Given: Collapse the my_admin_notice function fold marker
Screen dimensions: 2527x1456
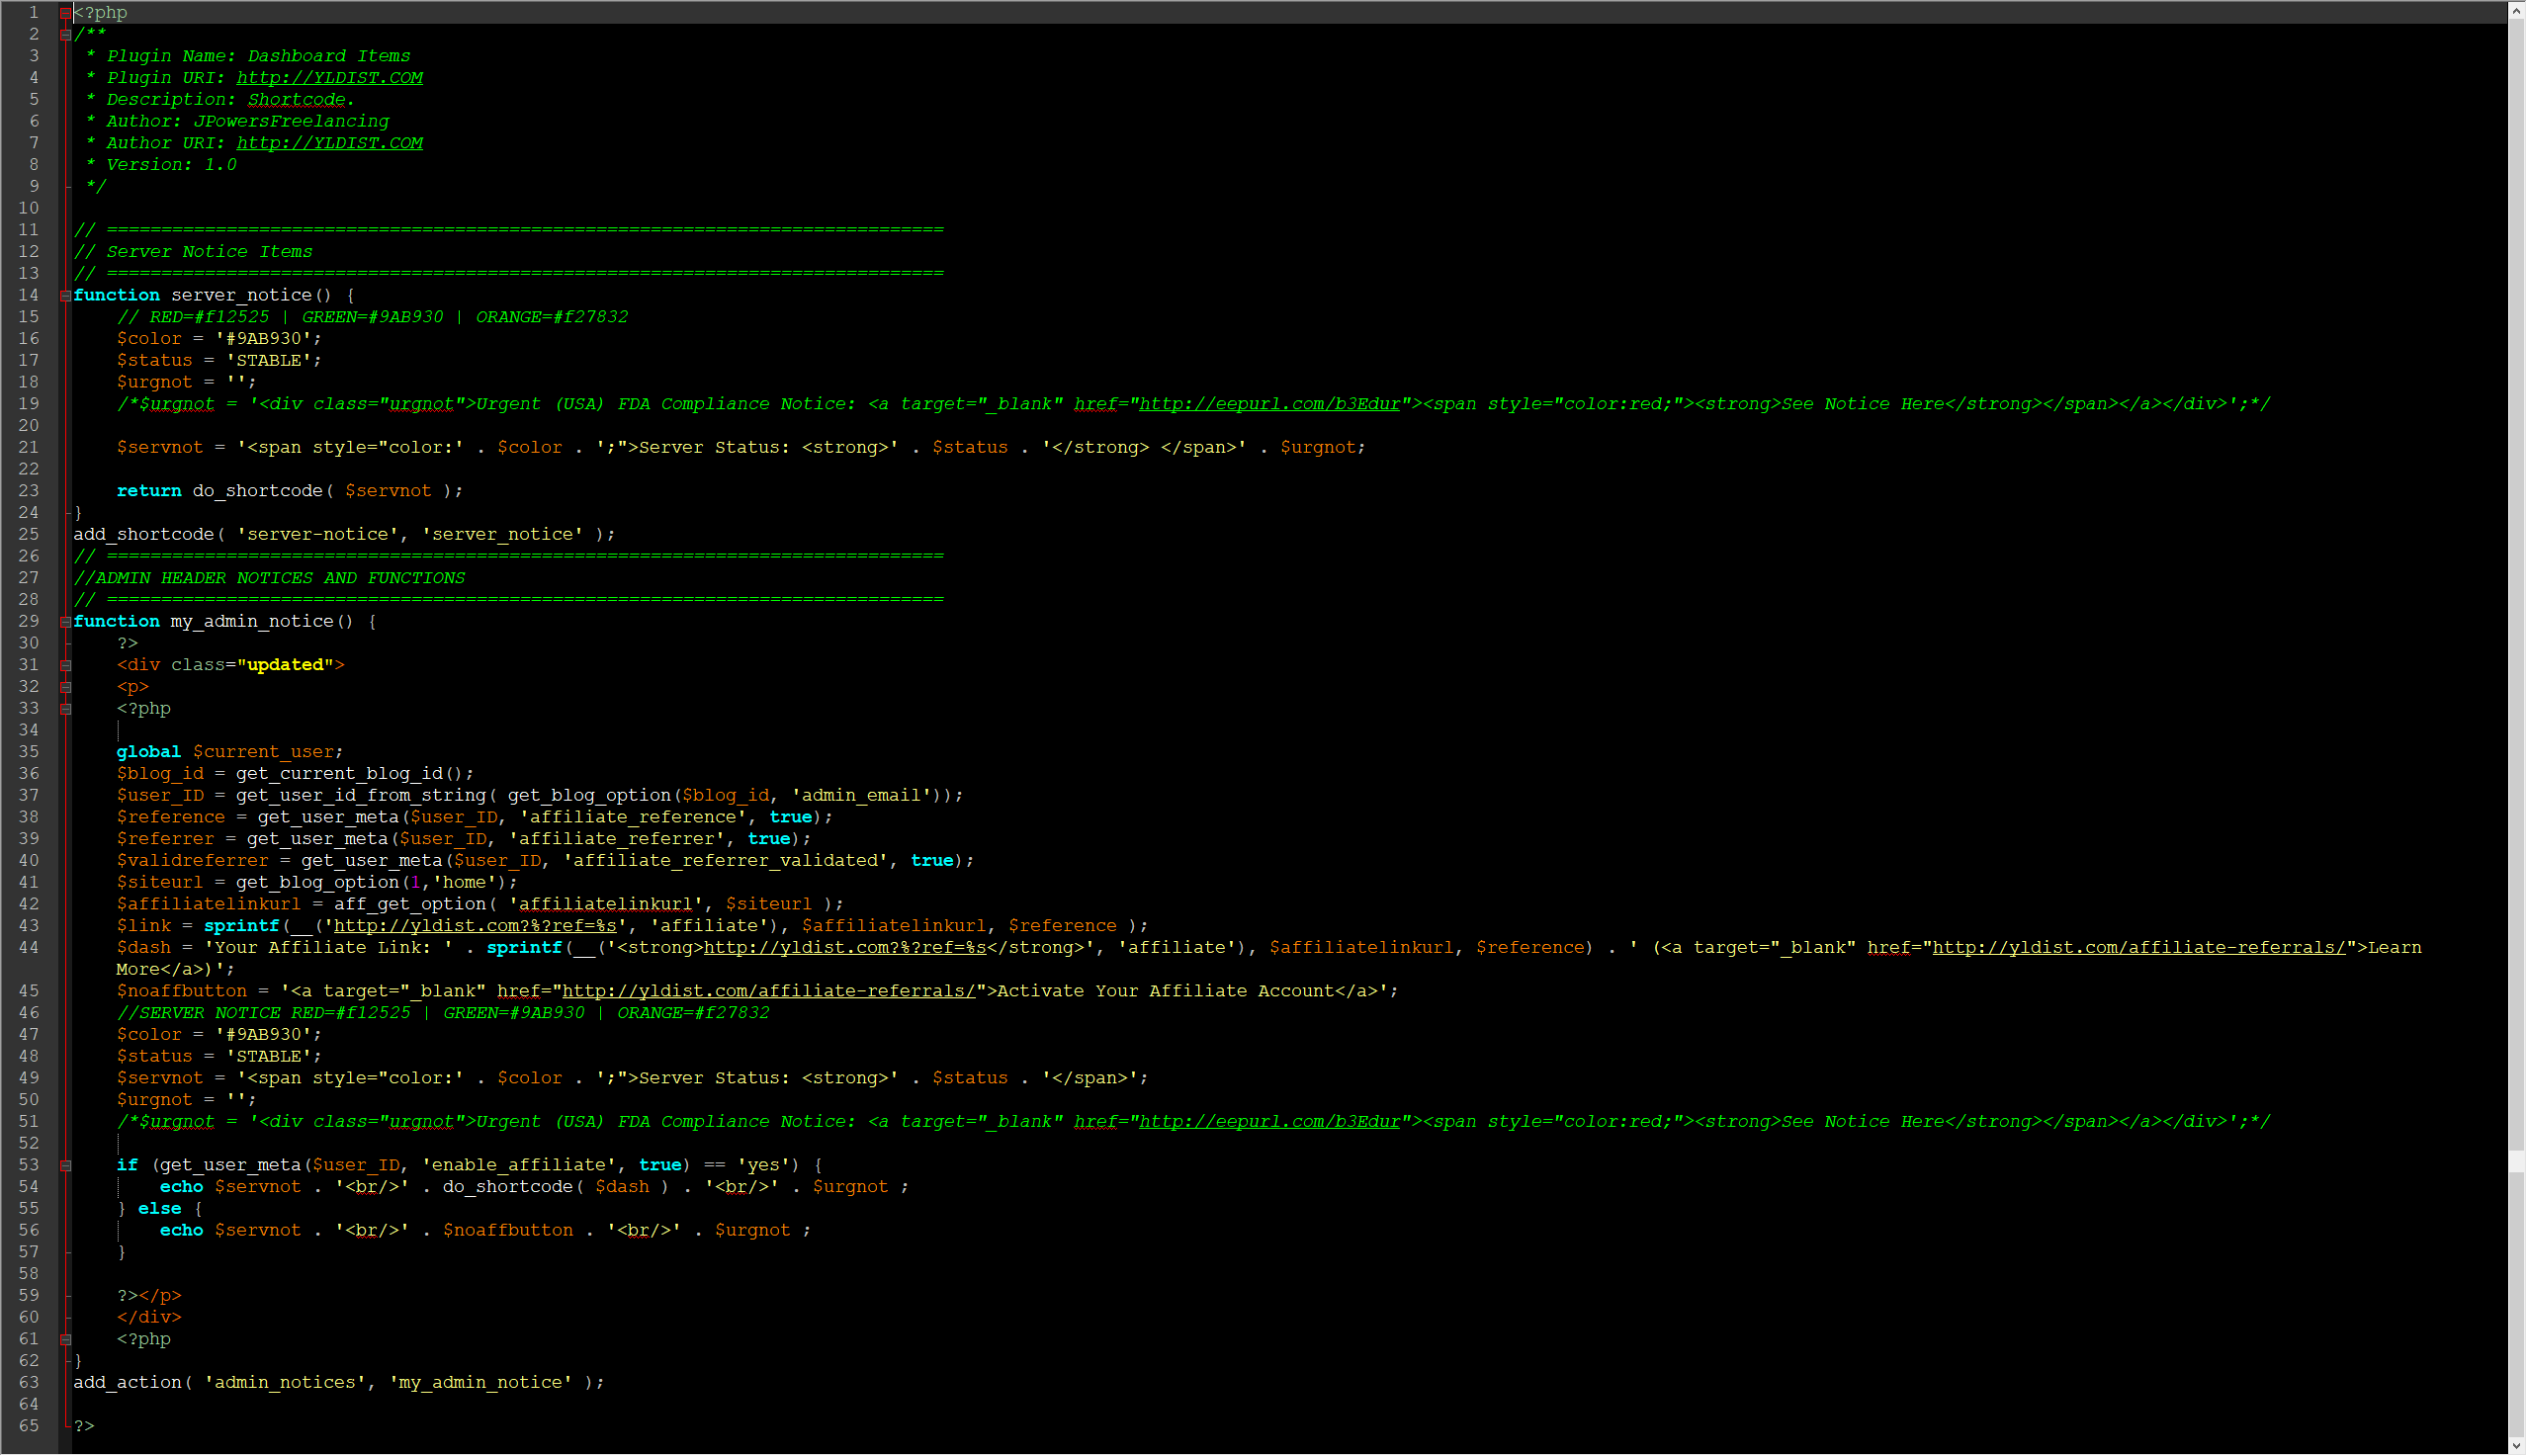Looking at the screenshot, I should [x=65, y=622].
